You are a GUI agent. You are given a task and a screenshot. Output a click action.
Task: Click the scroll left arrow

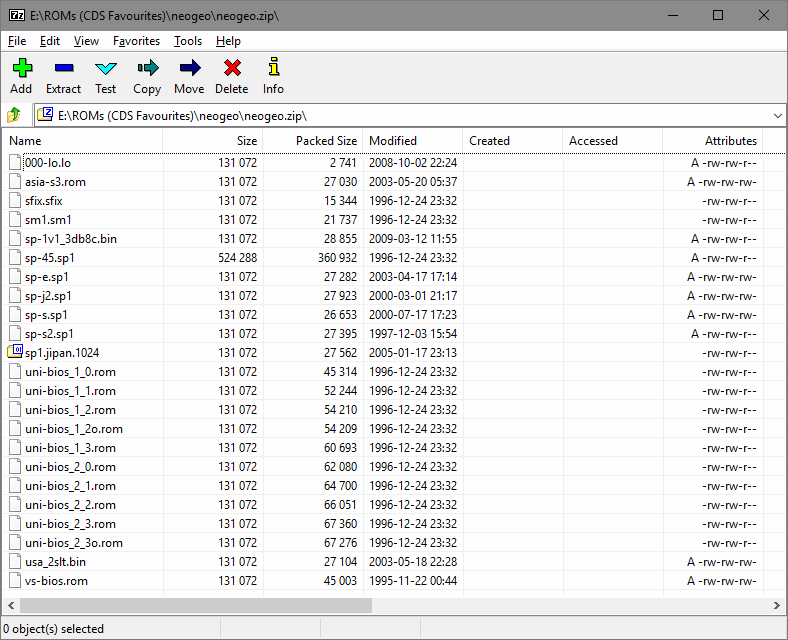(11, 605)
